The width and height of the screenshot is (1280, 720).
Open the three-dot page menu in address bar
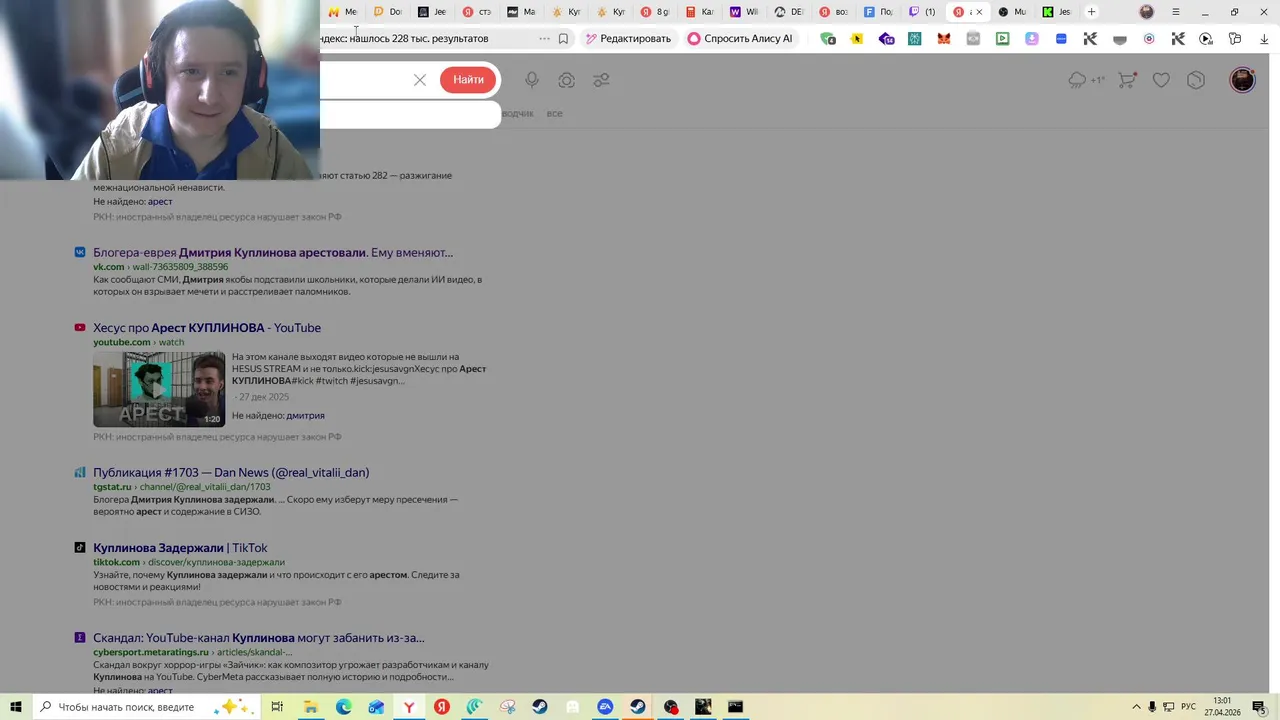click(x=544, y=39)
